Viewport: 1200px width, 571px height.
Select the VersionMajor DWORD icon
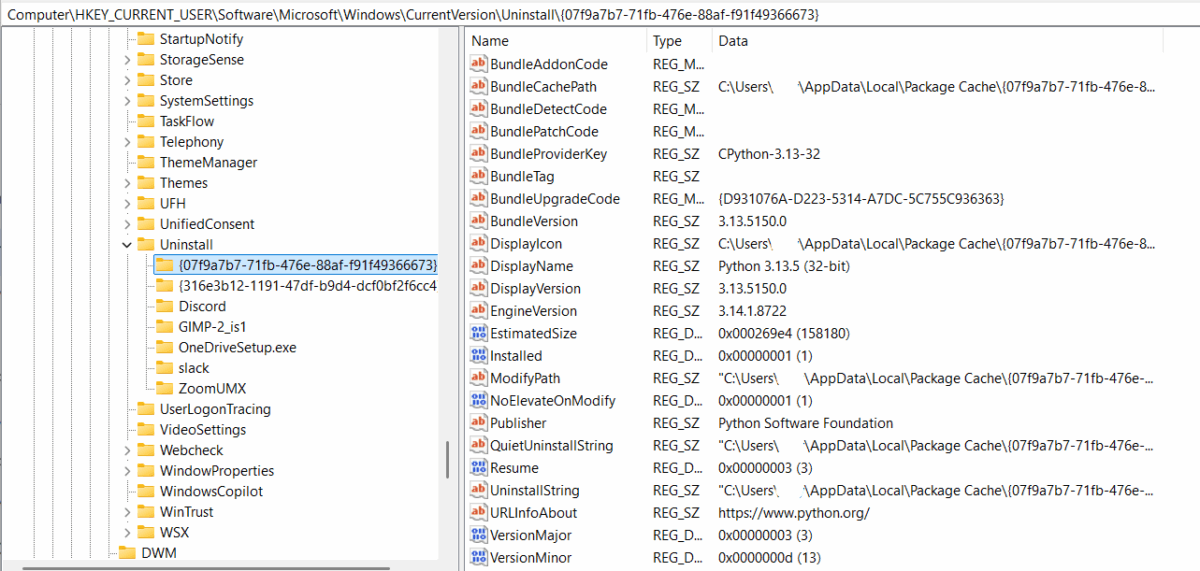tap(478, 535)
